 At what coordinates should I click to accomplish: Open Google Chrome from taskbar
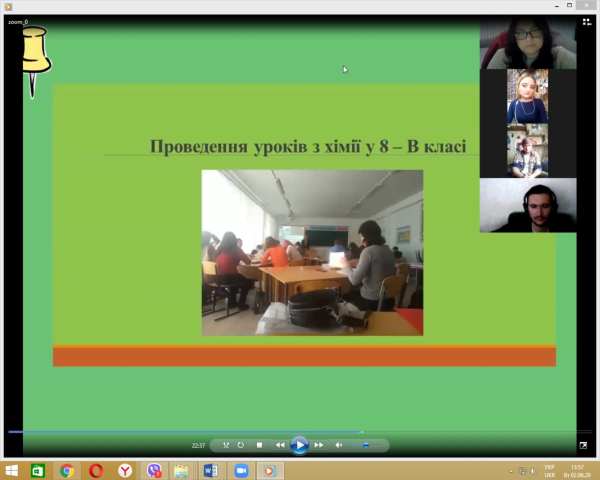[x=67, y=470]
